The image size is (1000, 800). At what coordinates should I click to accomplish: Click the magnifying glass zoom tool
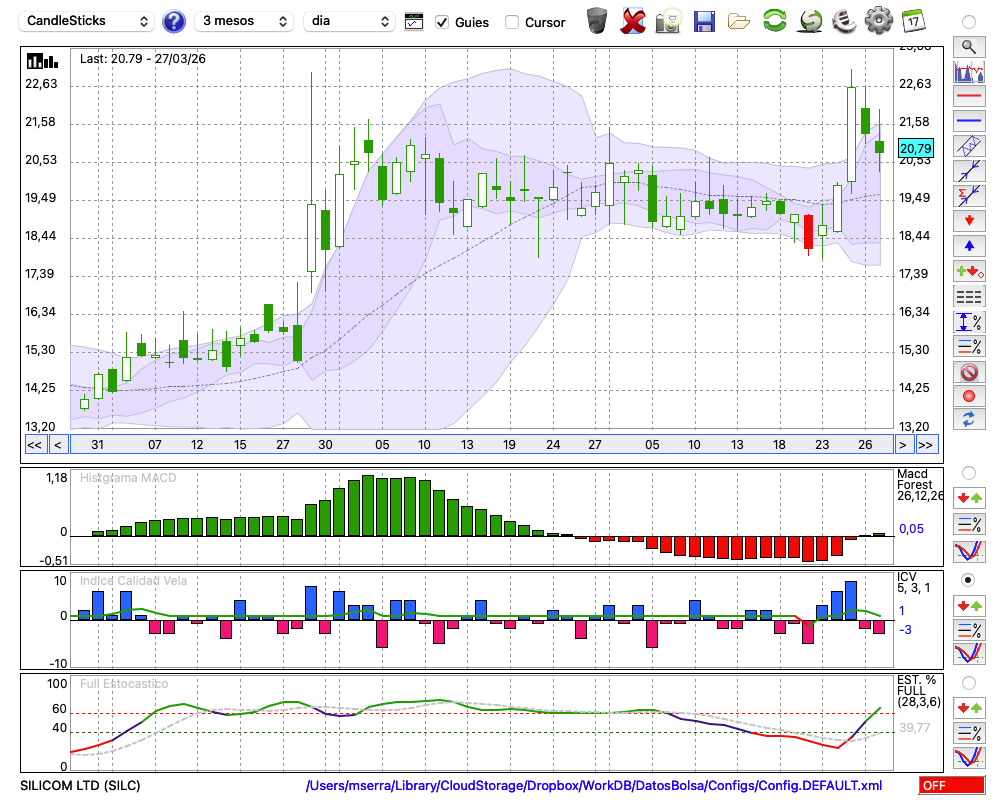(968, 46)
